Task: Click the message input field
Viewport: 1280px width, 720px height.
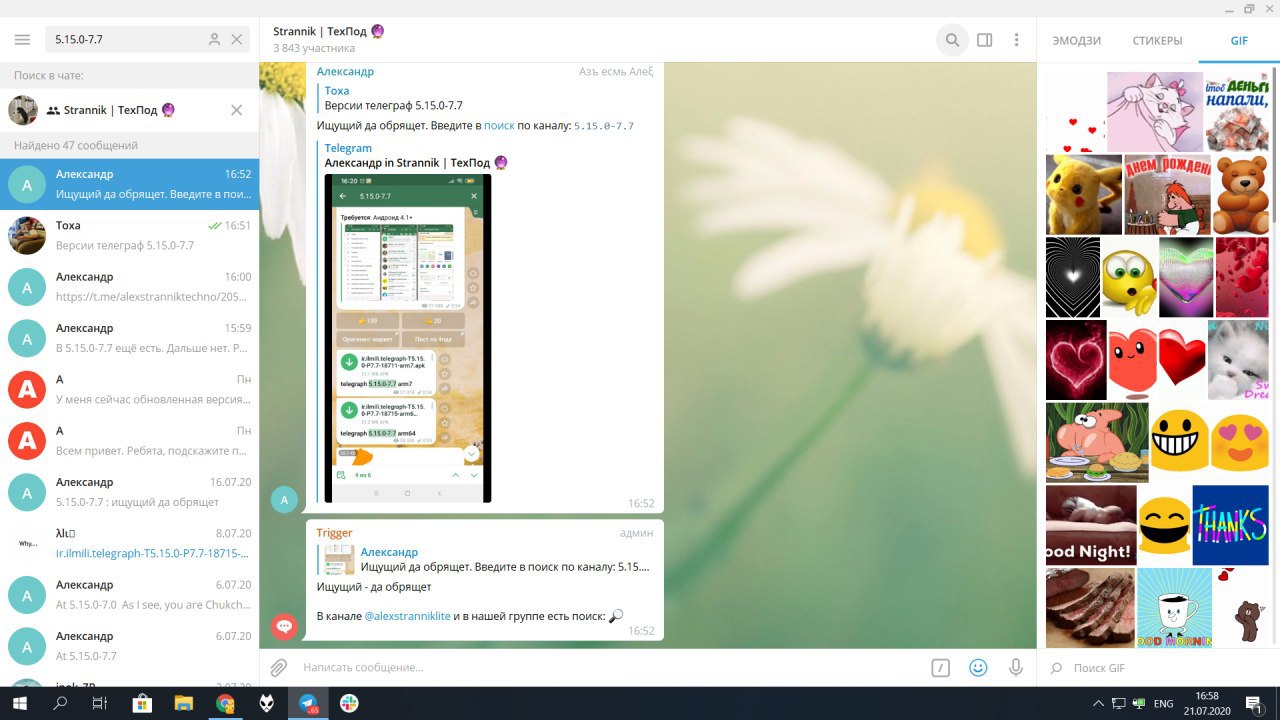Action: (x=610, y=668)
